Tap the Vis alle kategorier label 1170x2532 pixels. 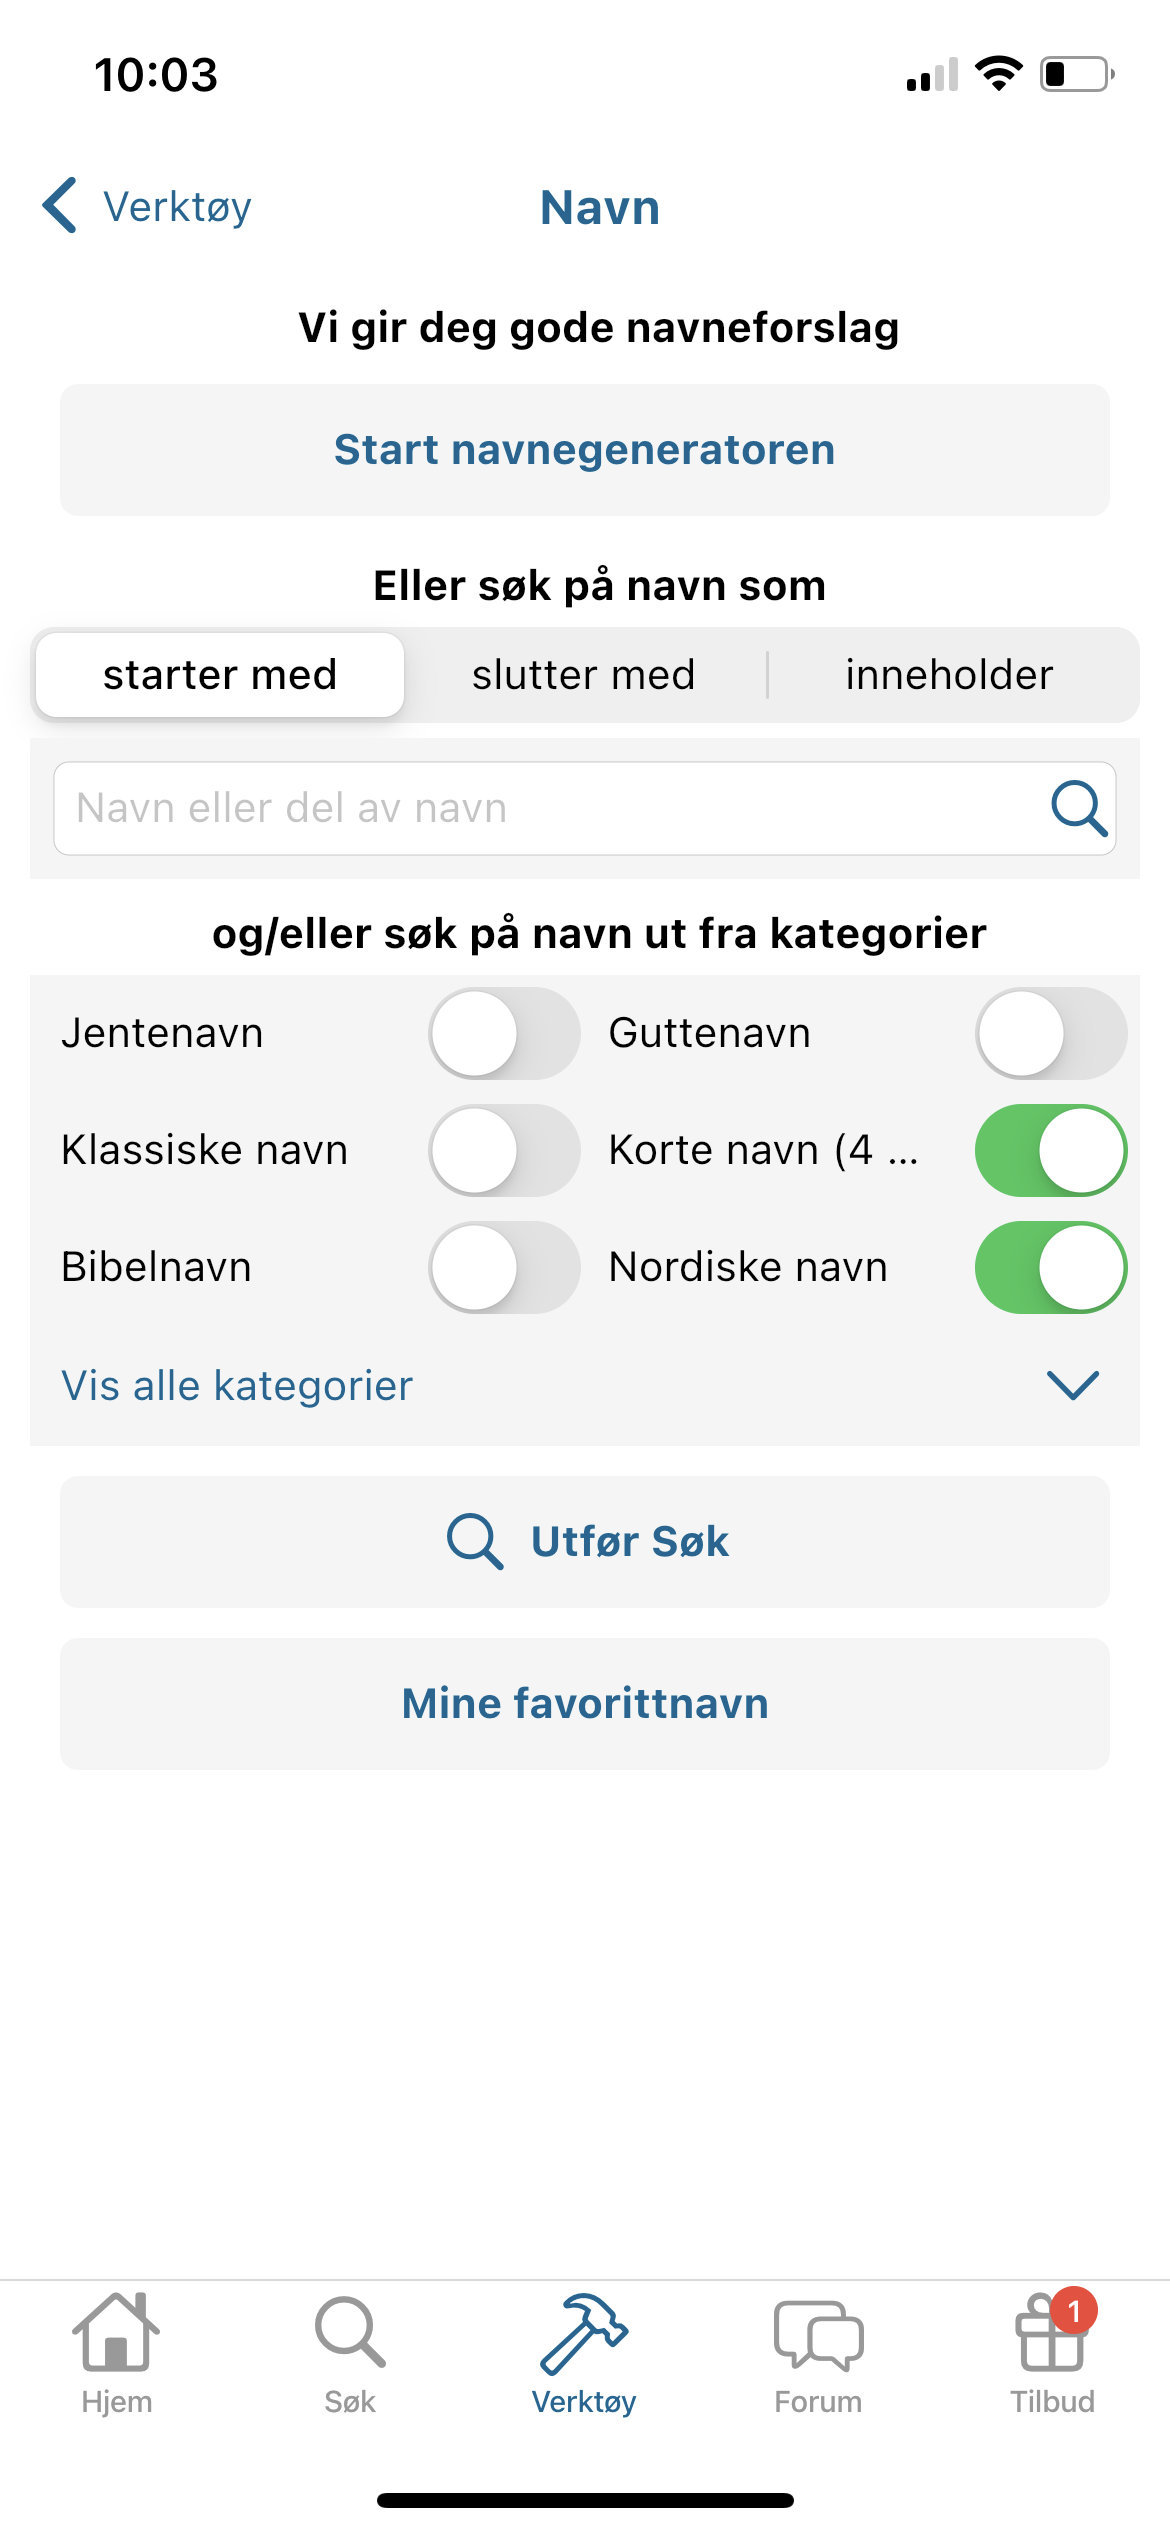pyautogui.click(x=237, y=1386)
